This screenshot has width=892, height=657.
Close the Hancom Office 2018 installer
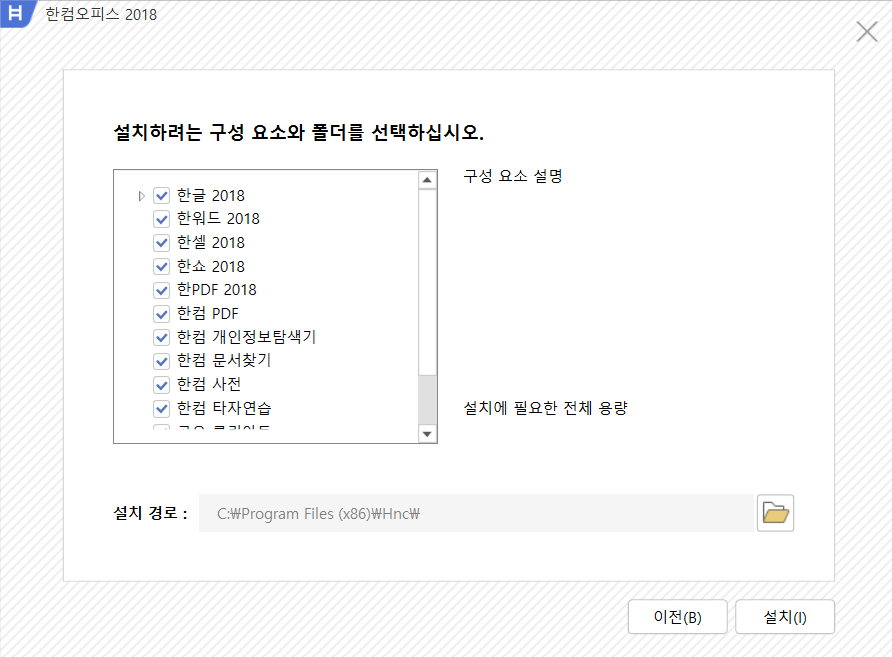click(x=866, y=32)
